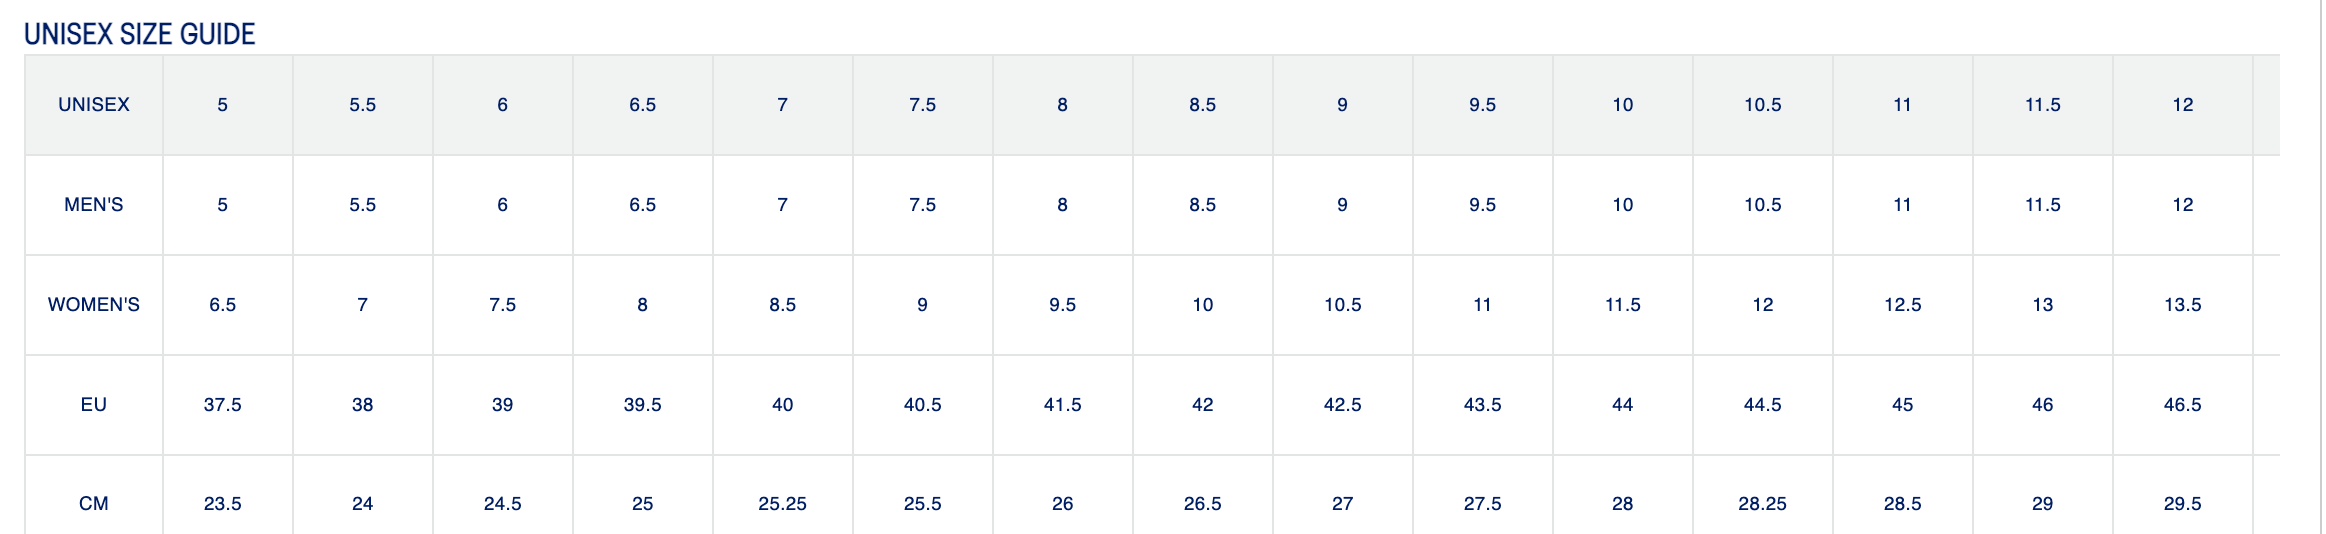Screen dimensions: 2326x534
Task: Click the EU row header
Action: click(94, 405)
